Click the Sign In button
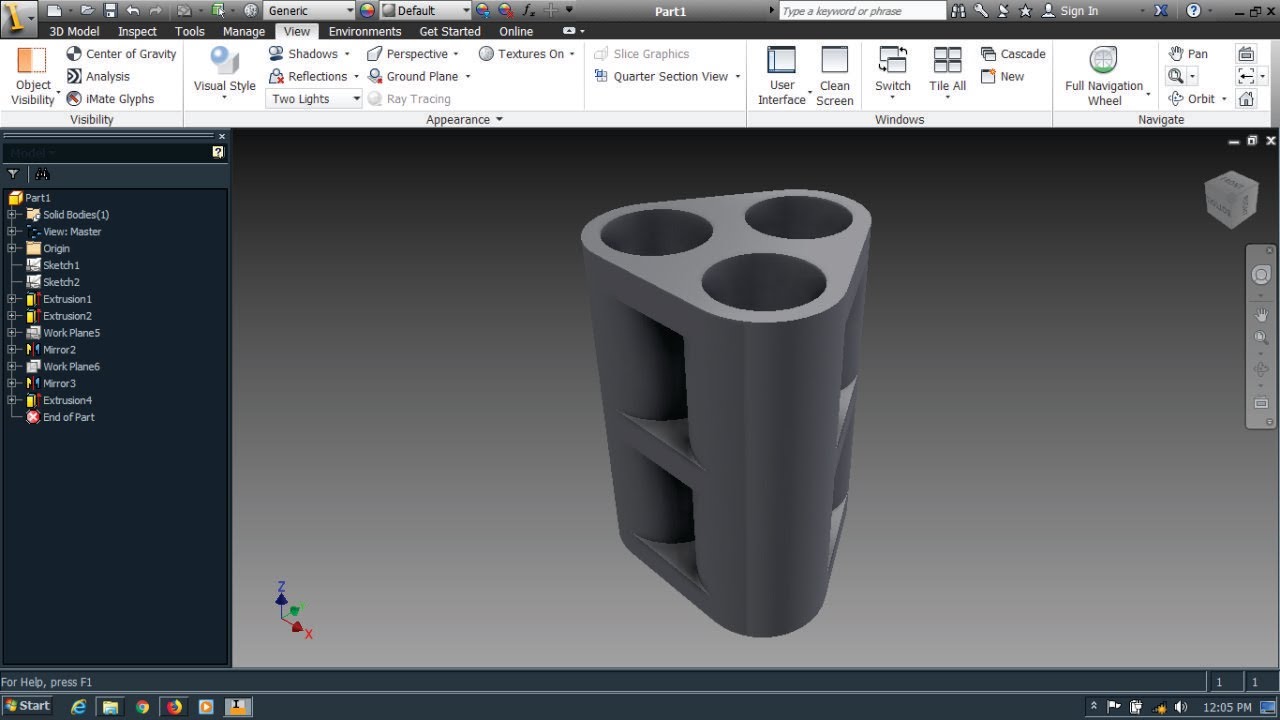This screenshot has height=720, width=1280. 1070,10
